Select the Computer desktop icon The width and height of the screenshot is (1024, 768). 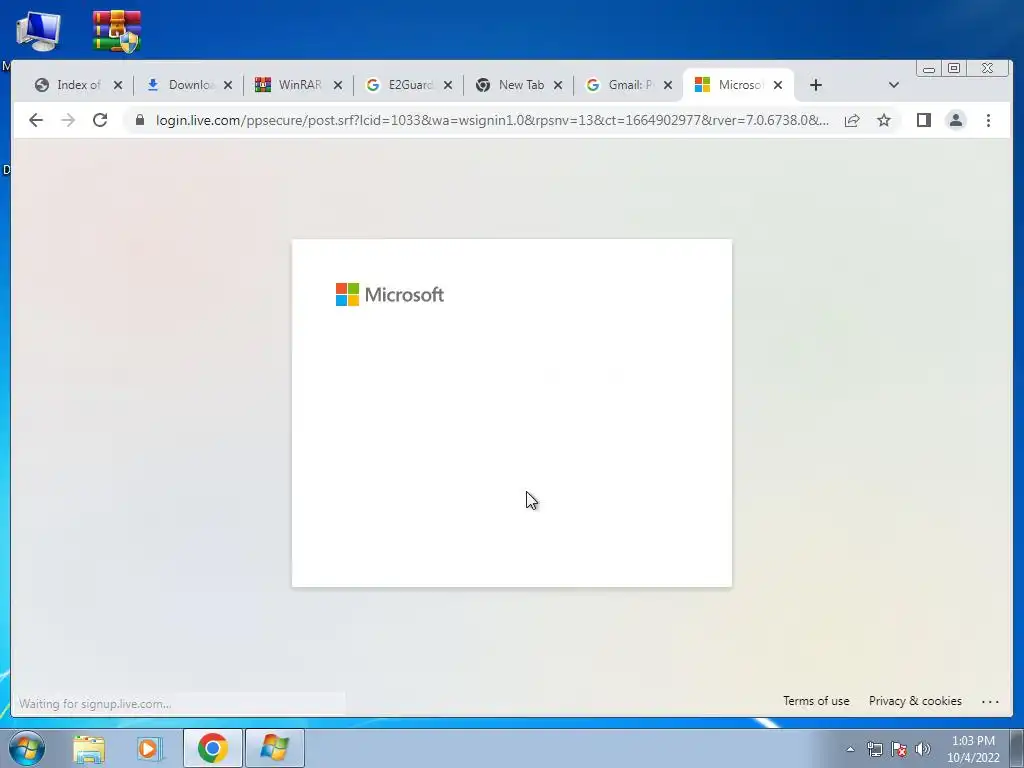pyautogui.click(x=39, y=31)
